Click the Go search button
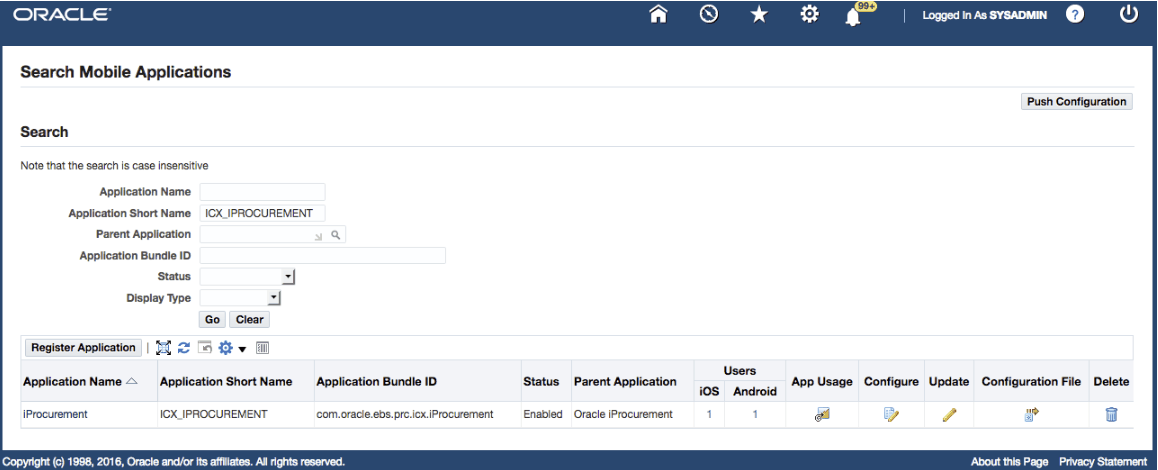The image size is (1158, 470). [213, 319]
